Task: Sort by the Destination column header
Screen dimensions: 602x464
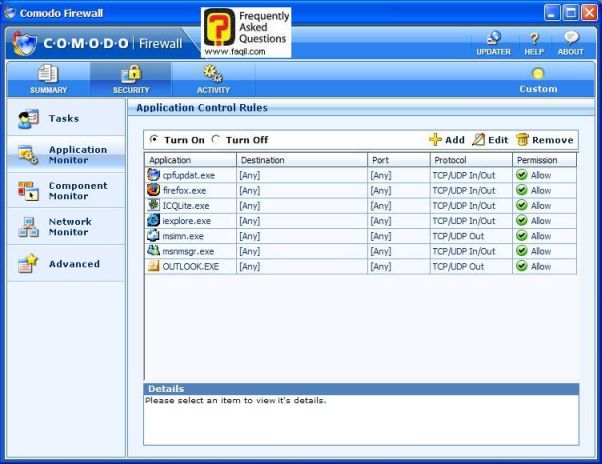Action: coord(302,160)
